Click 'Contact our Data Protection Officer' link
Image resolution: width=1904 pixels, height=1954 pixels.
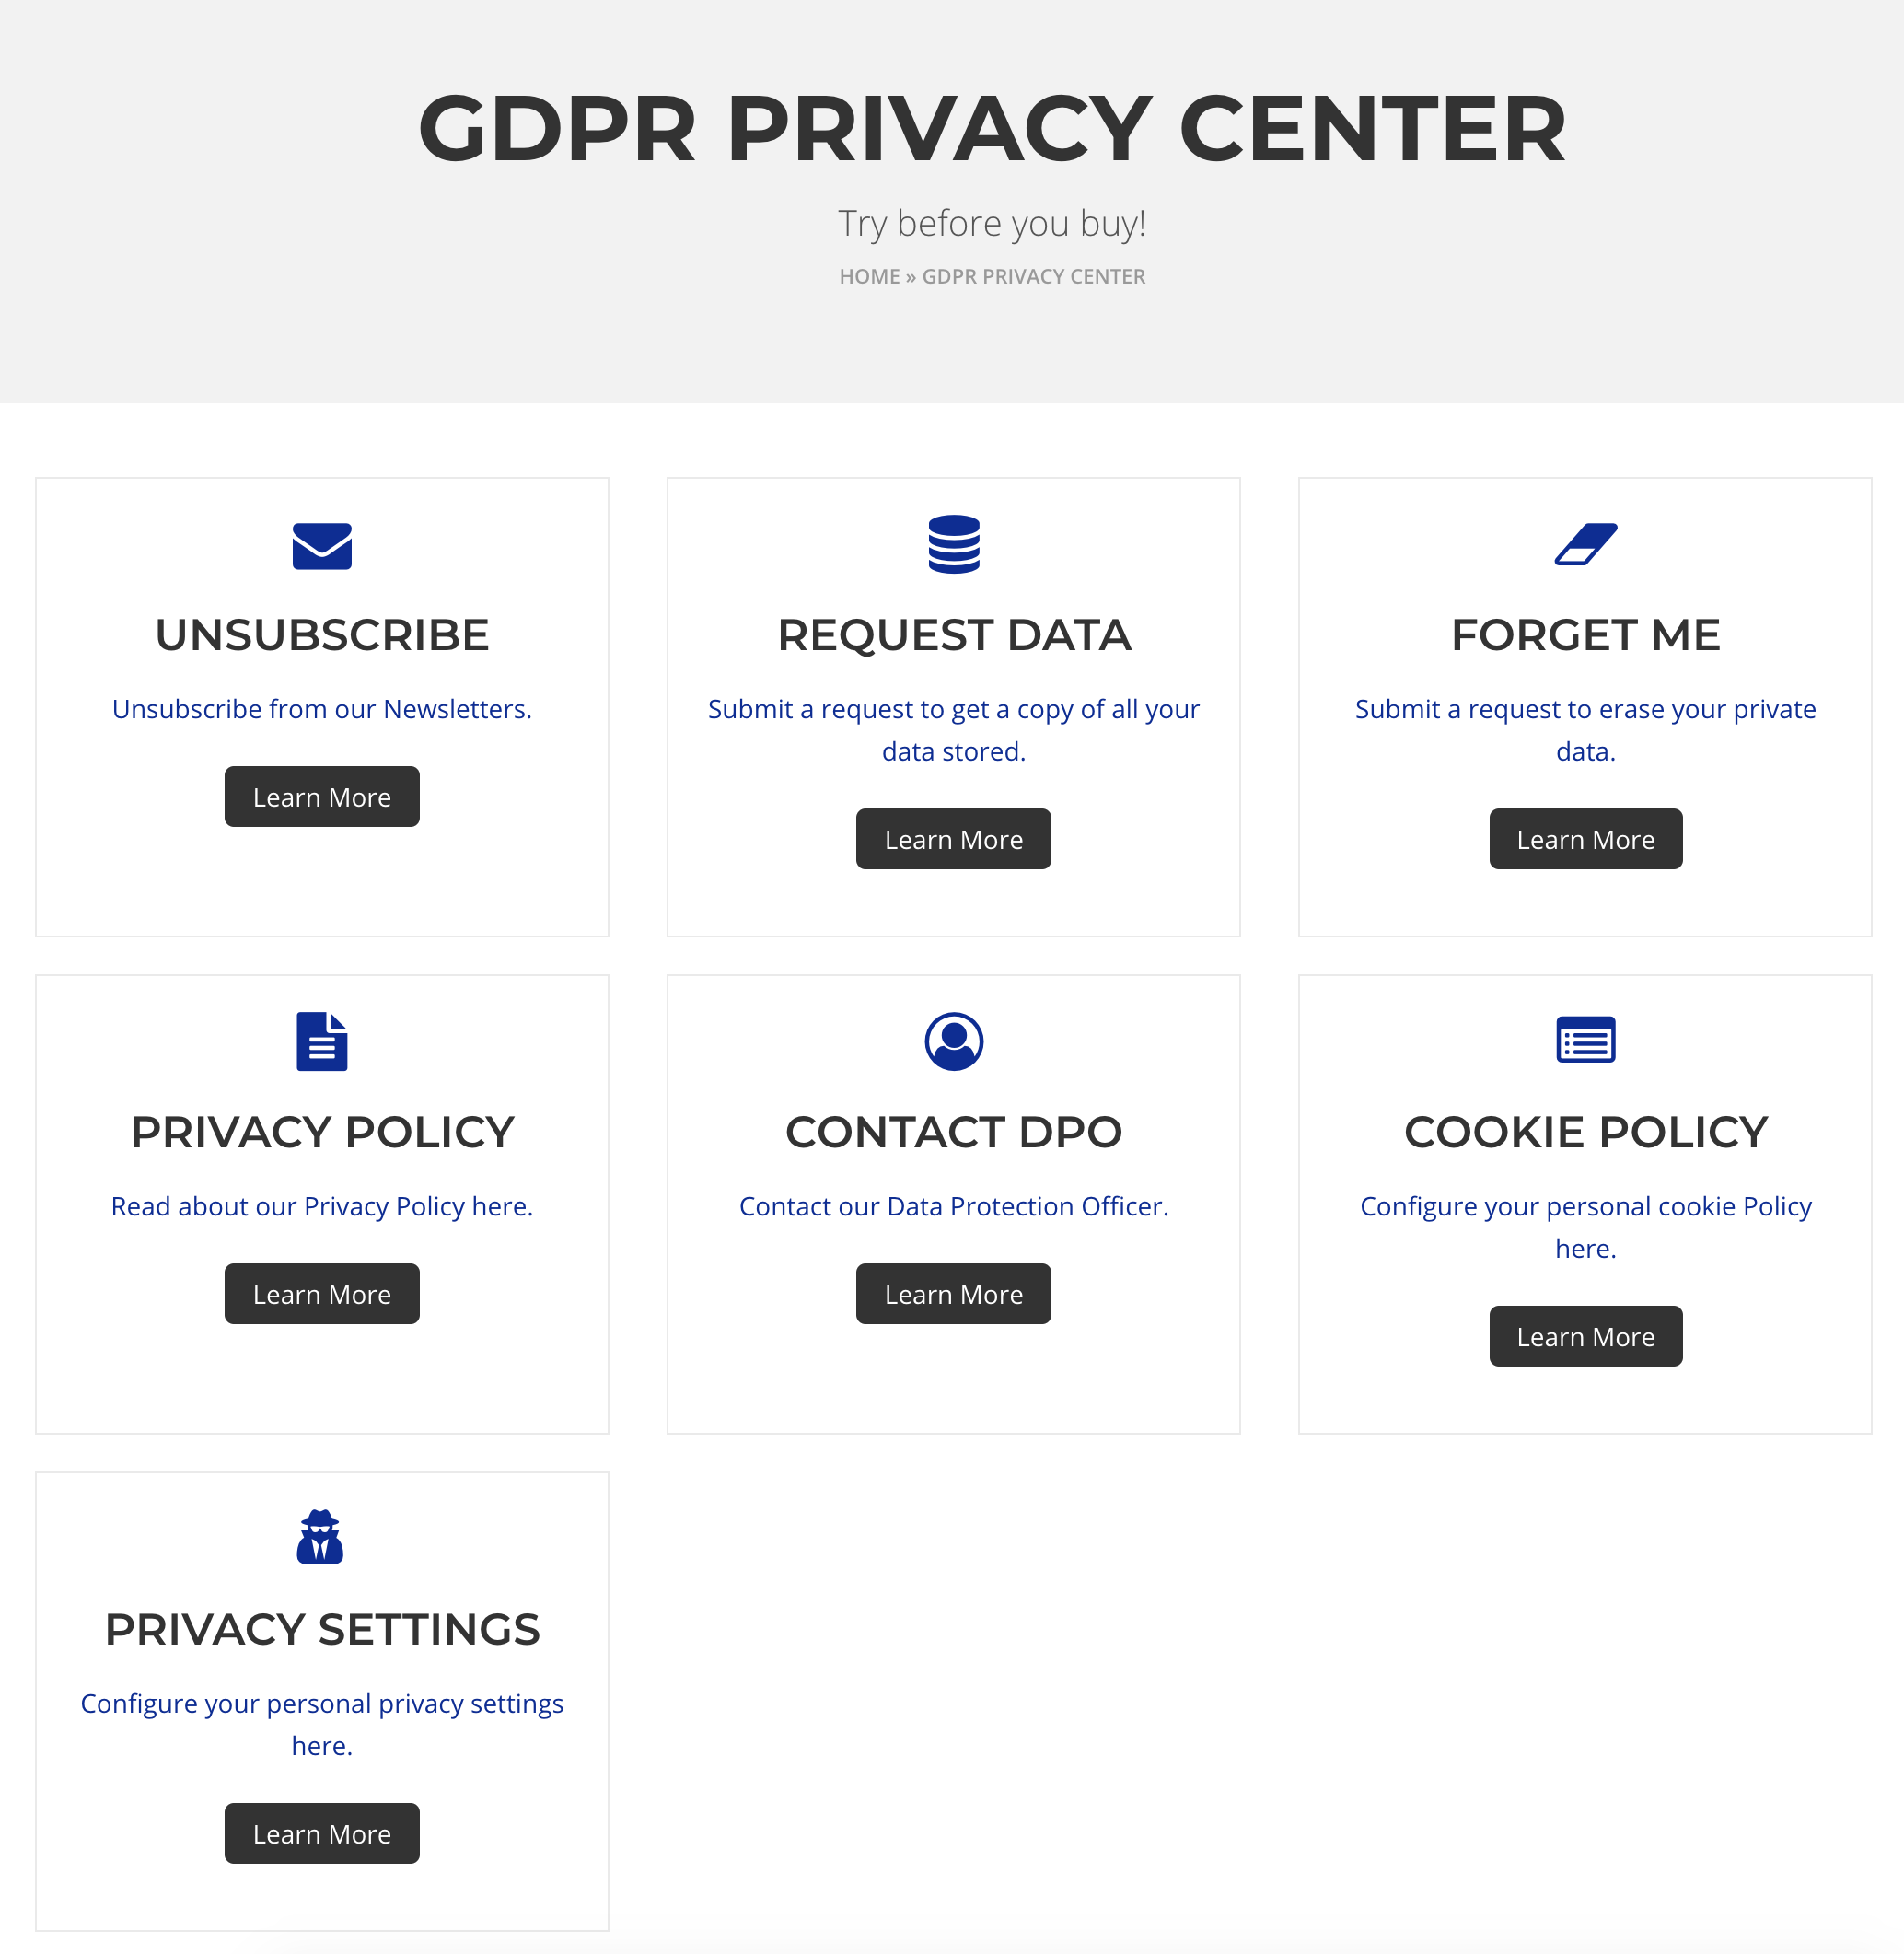(953, 1206)
